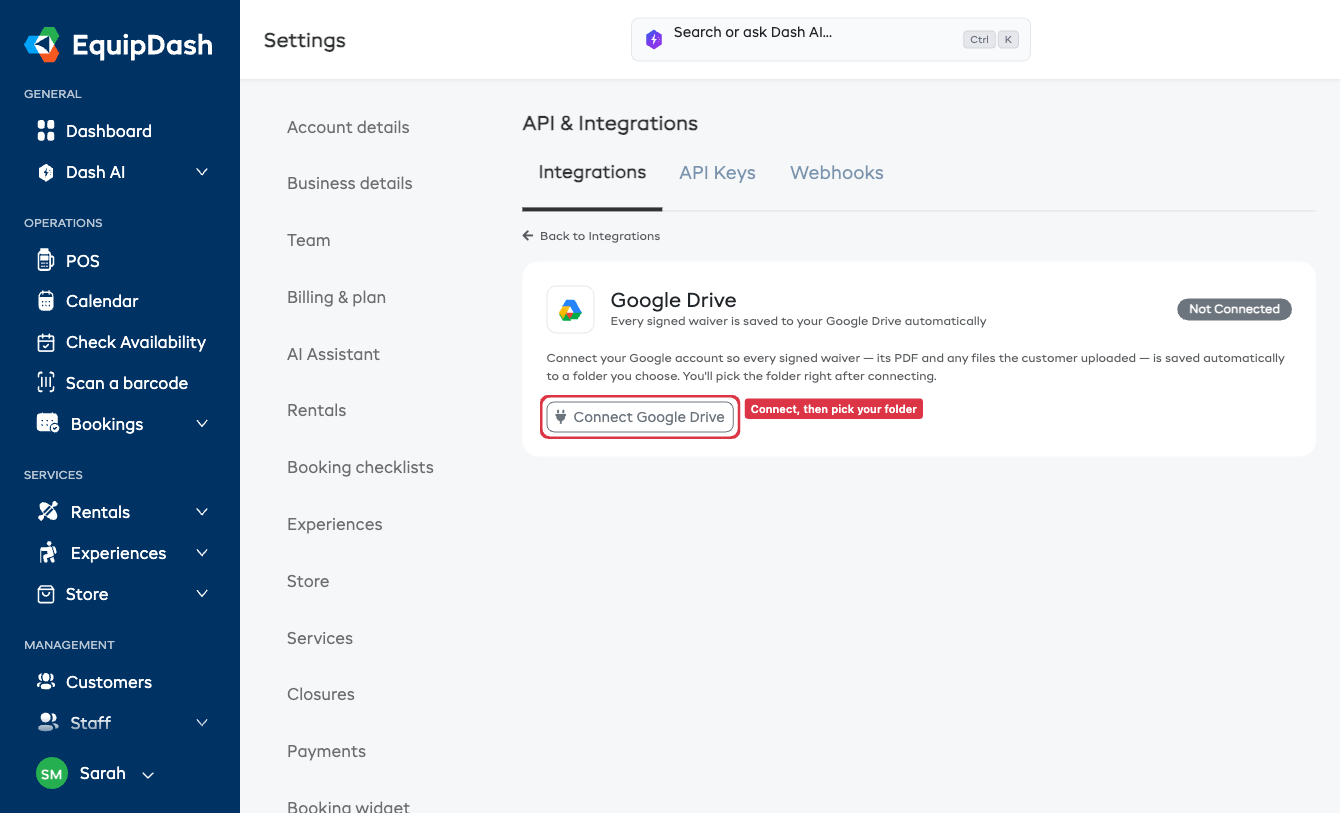Click the Scan a barcode icon
The image size is (1340, 813).
coord(46,383)
